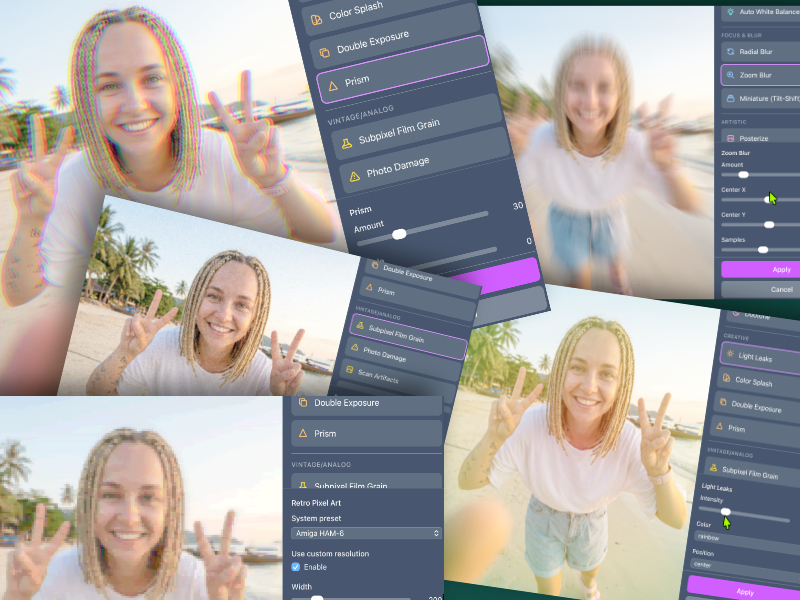The width and height of the screenshot is (800, 600).
Task: Click the System preset label
Action: [x=316, y=518]
